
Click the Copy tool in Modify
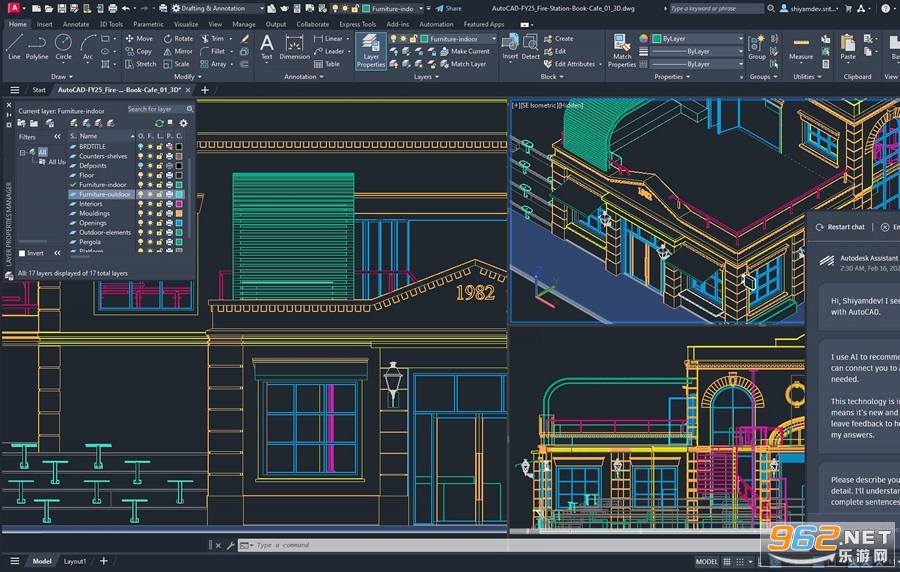point(139,51)
